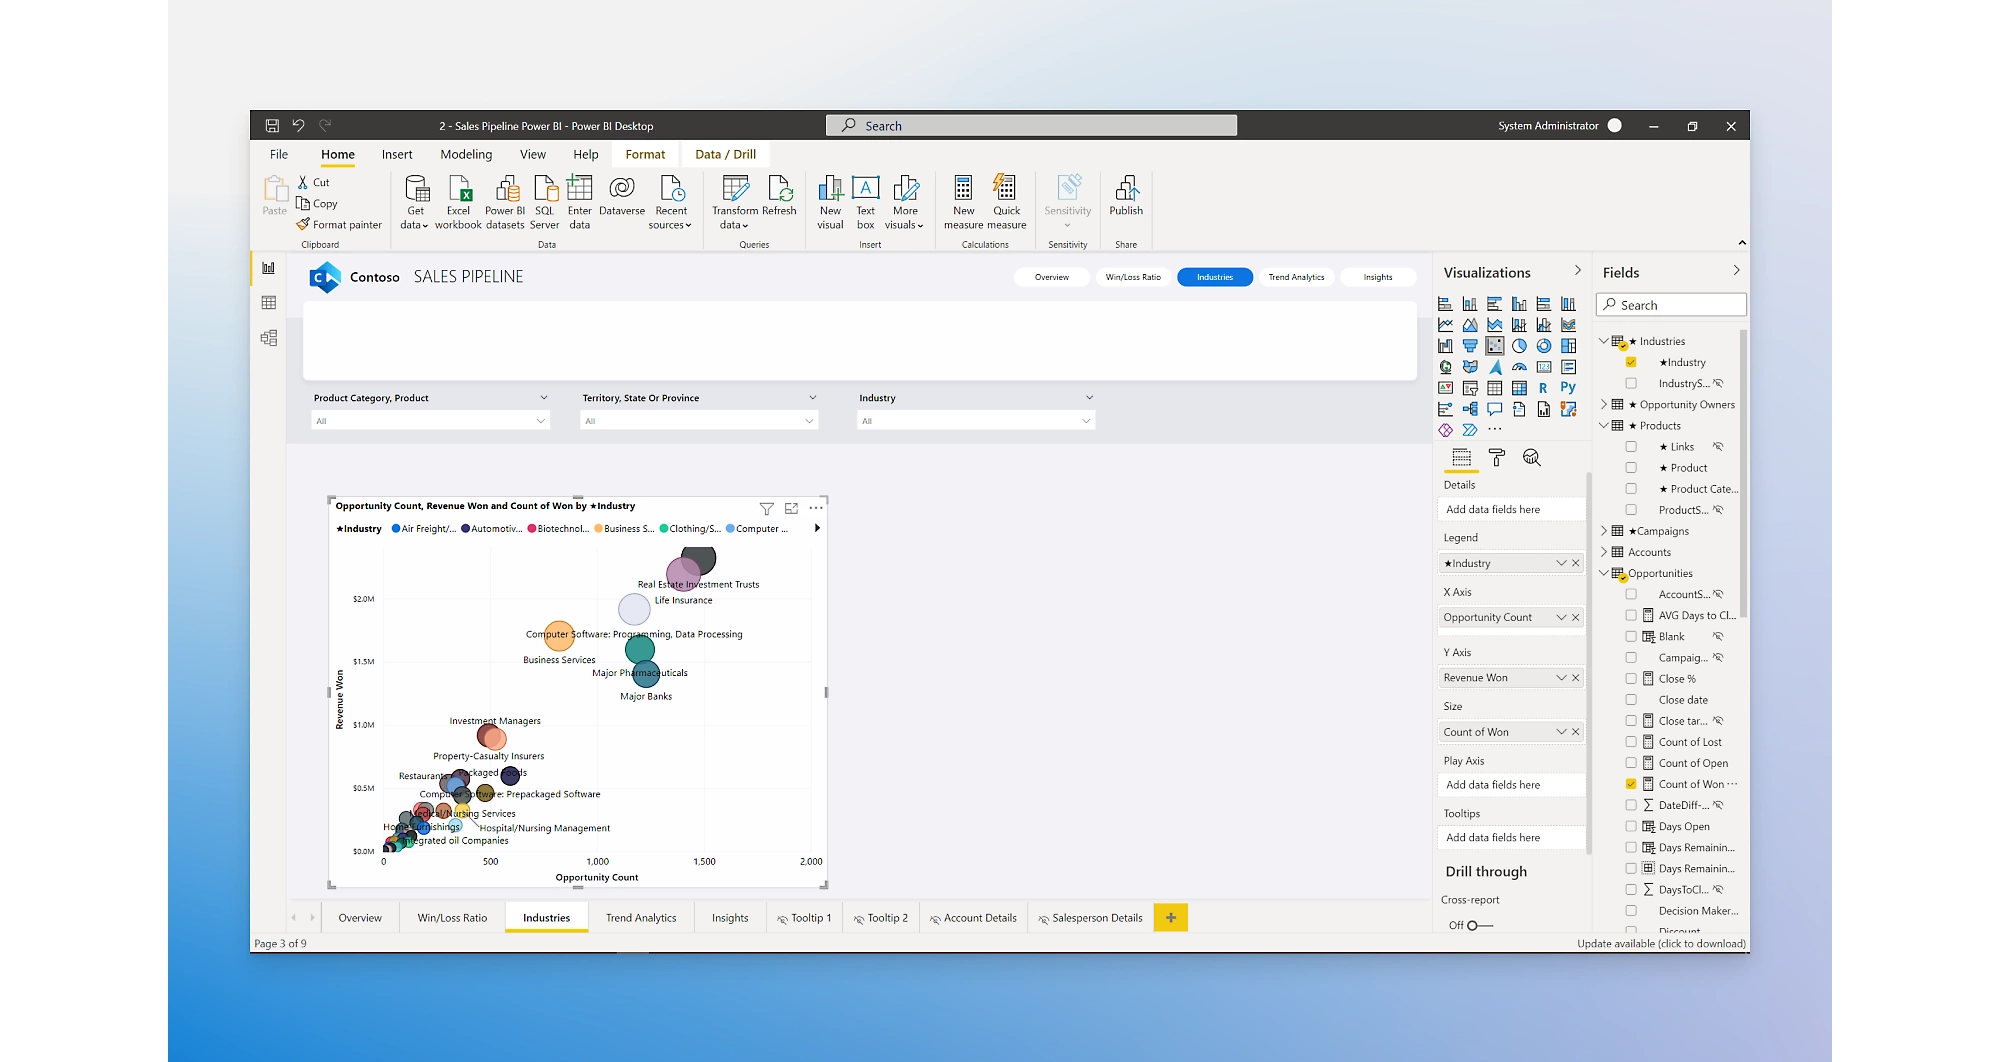Switch to Win/Loss Ratio page tab

[x=452, y=918]
